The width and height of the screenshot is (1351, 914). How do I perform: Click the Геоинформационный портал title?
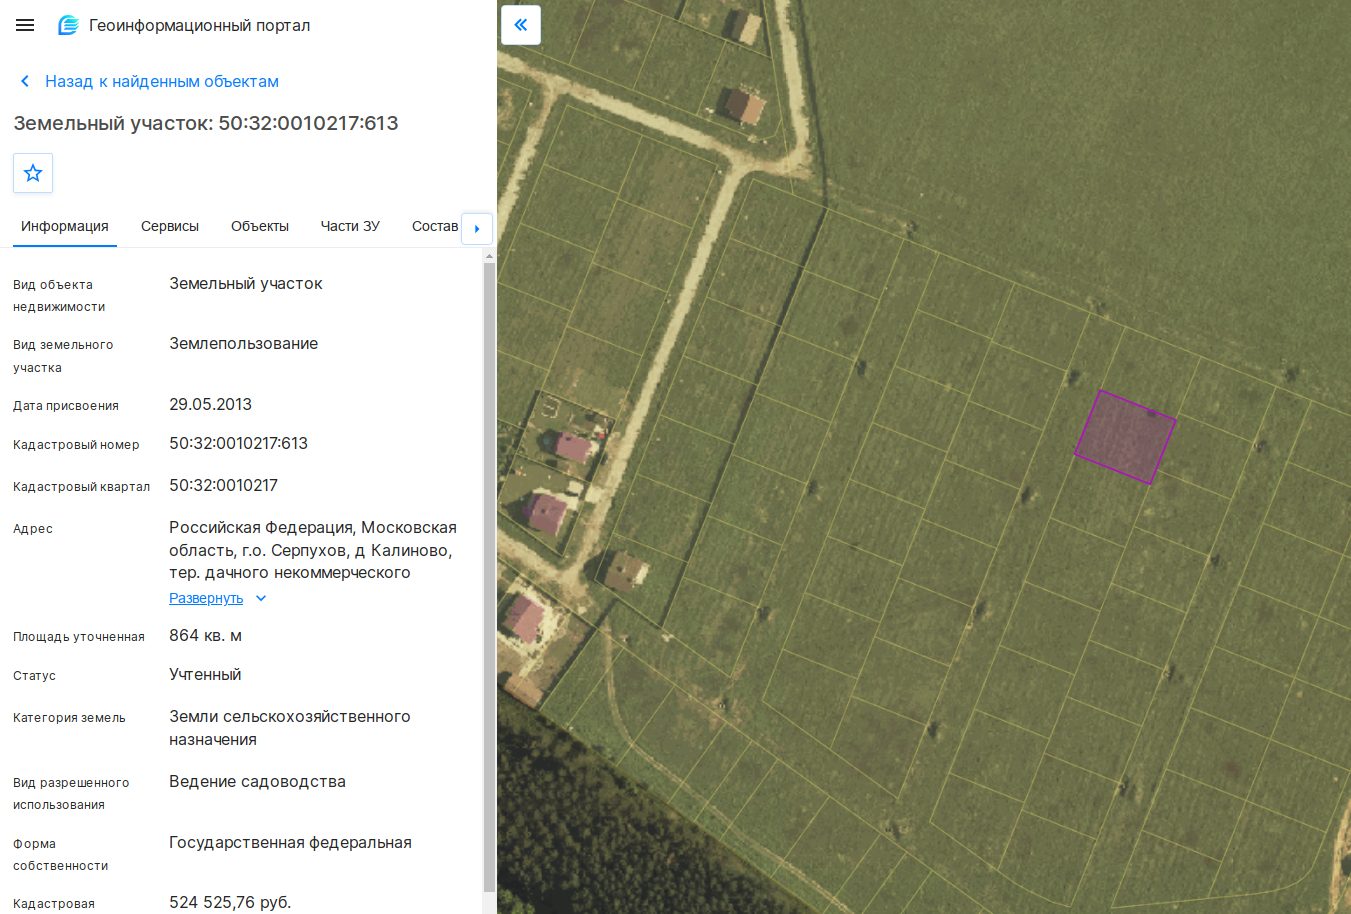point(200,25)
